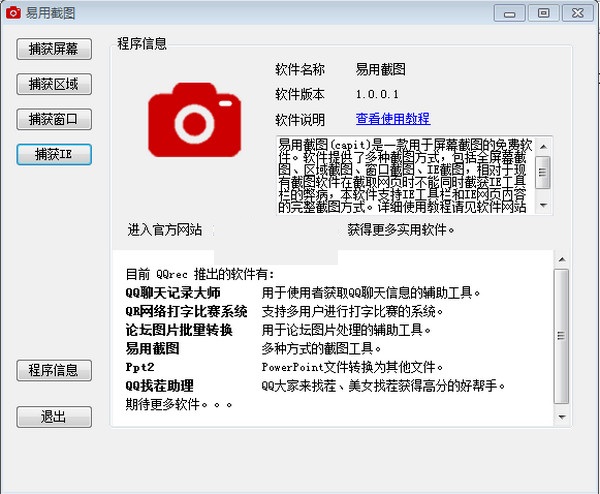
Task: Select 论坛图片批量转换 in the software list
Action: [178, 330]
